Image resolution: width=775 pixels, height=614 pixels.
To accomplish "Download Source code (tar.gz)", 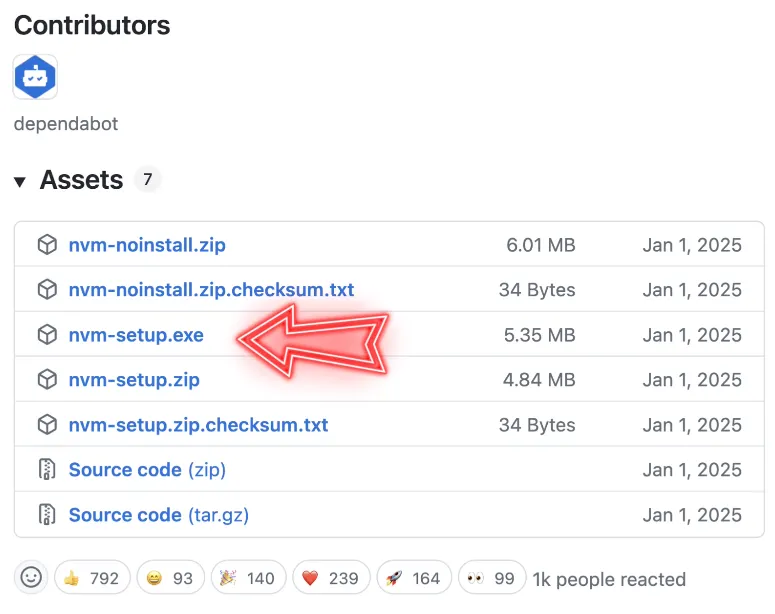I will [x=159, y=515].
